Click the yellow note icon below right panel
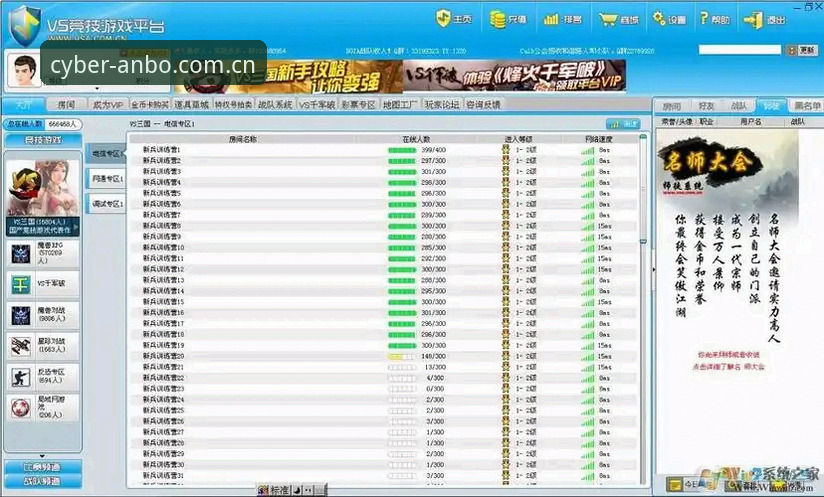 673,483
